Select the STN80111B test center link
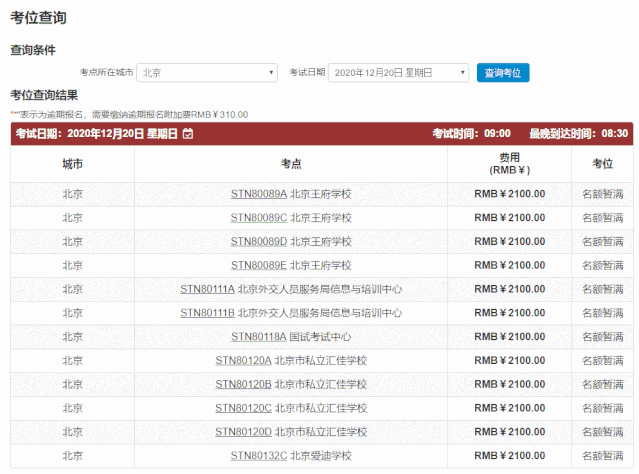This screenshot has height=474, width=639. pos(207,313)
